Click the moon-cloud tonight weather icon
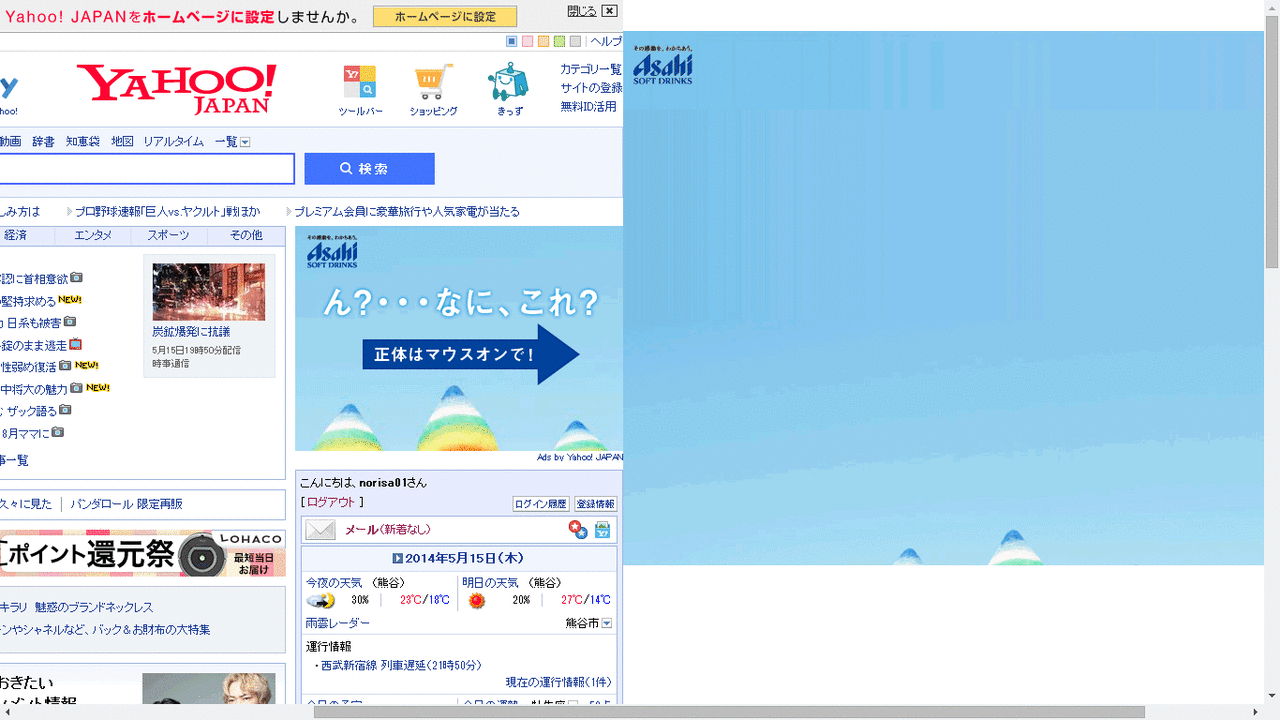The image size is (1280, 720). coord(321,600)
